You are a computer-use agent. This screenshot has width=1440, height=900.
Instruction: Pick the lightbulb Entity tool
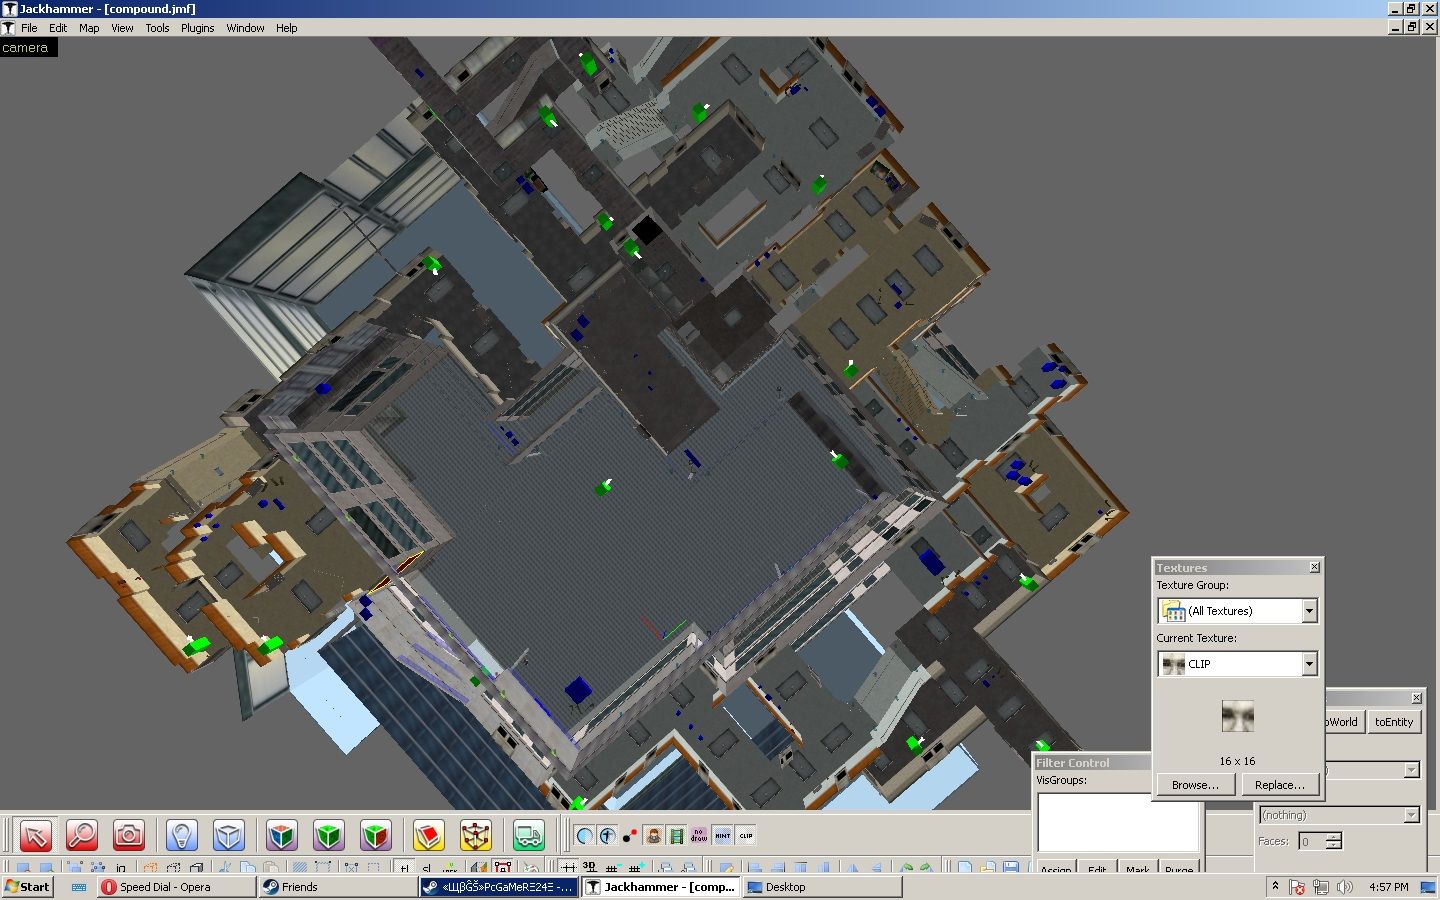(x=181, y=835)
